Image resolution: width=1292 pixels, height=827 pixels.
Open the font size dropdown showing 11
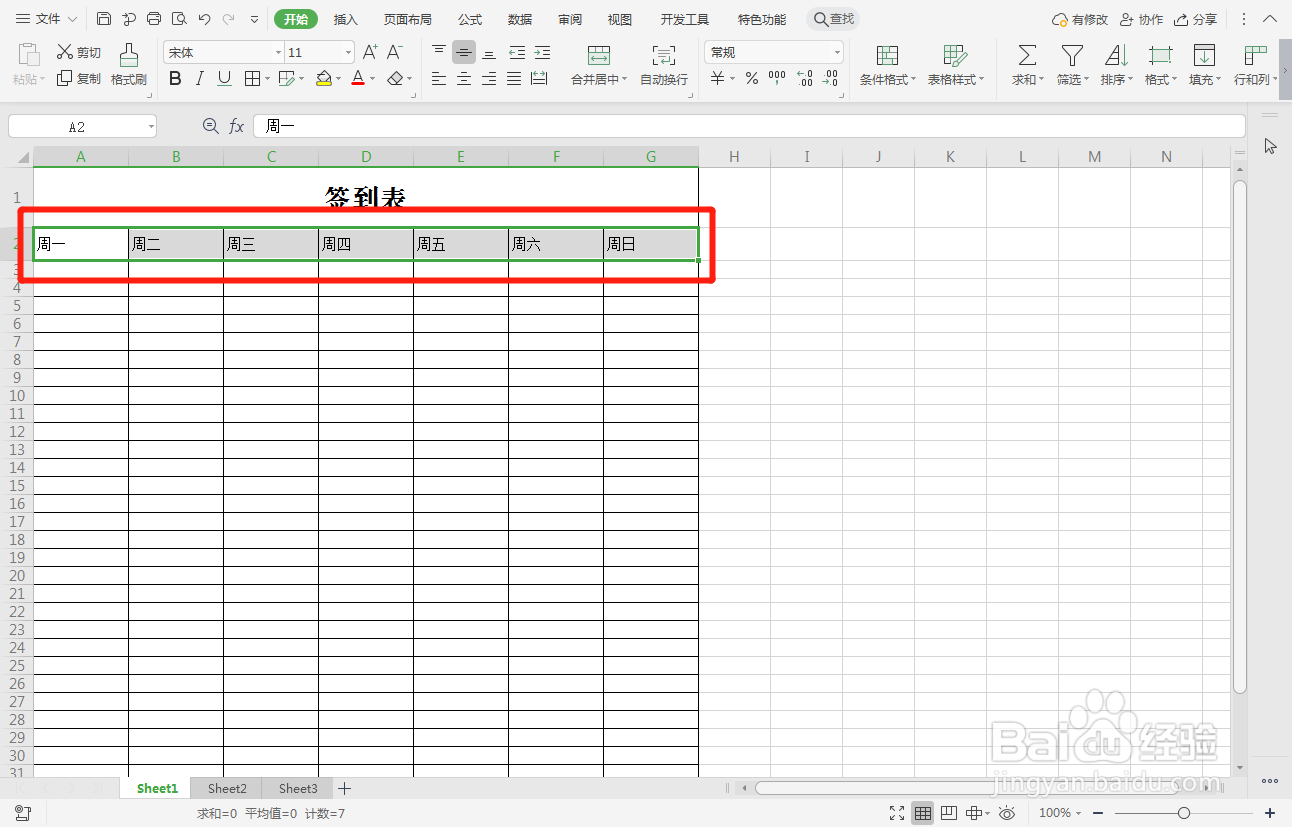point(348,53)
